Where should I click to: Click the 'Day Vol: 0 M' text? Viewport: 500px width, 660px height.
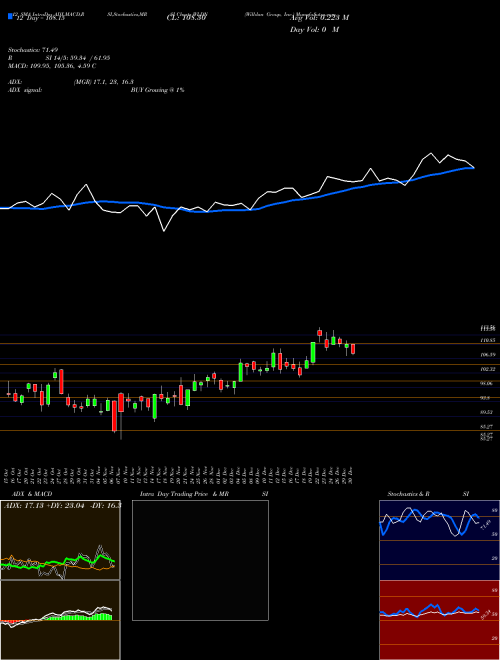315,29
